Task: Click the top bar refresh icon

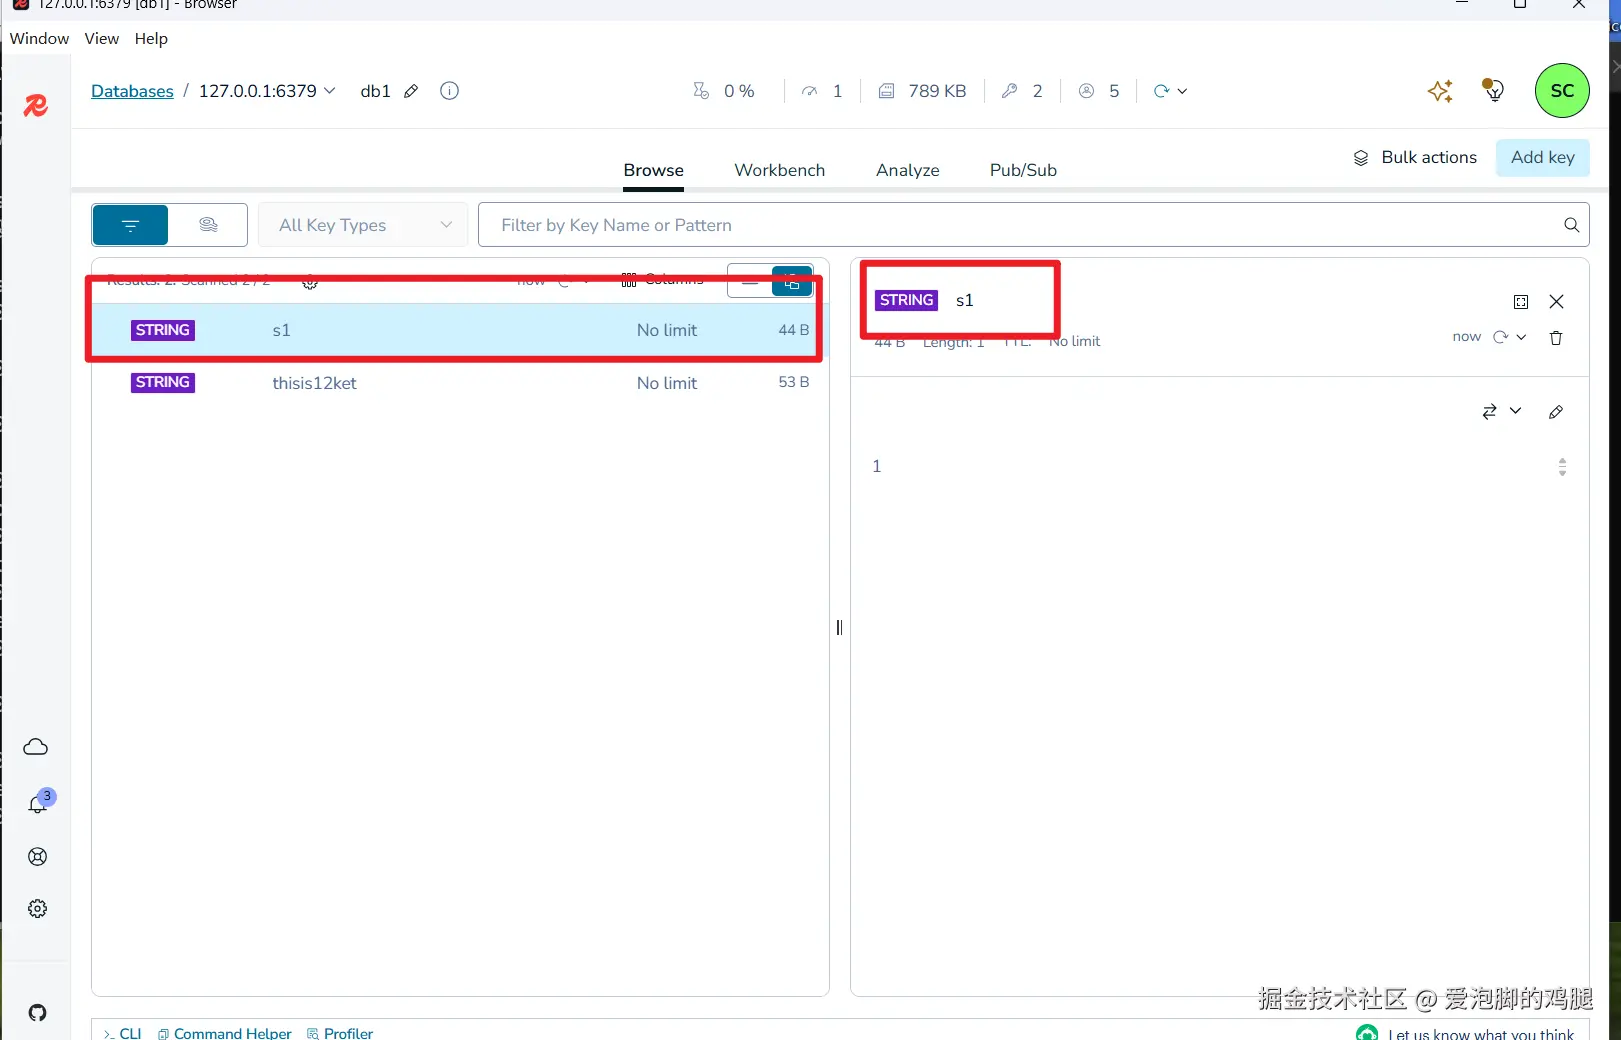Action: (x=1161, y=91)
